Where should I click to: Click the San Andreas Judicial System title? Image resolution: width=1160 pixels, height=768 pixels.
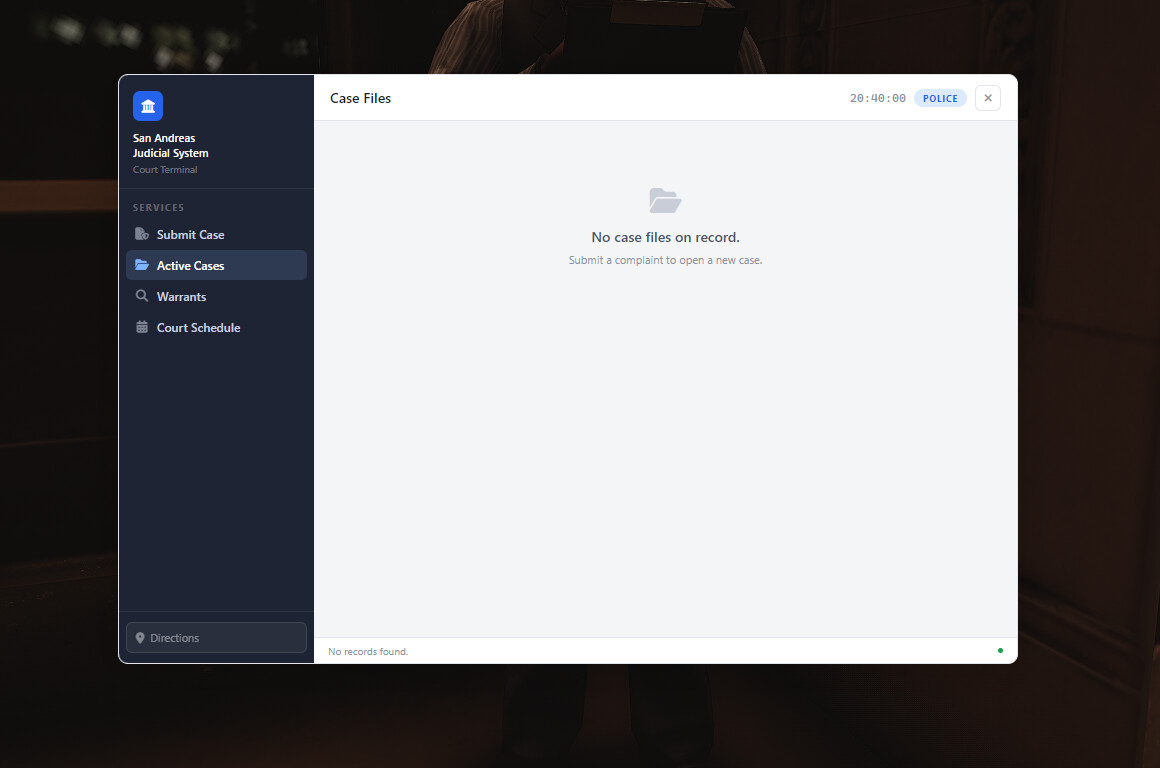pos(170,146)
